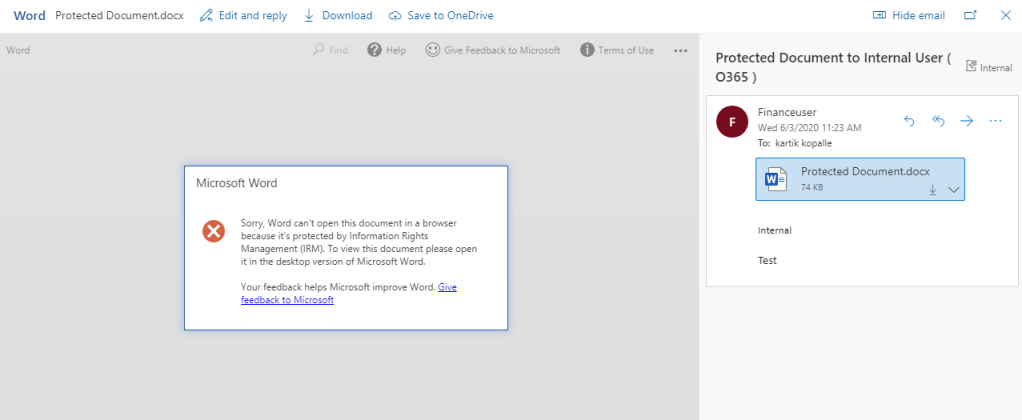
Task: Click the Microsoft Word dialog title
Action: [x=237, y=183]
